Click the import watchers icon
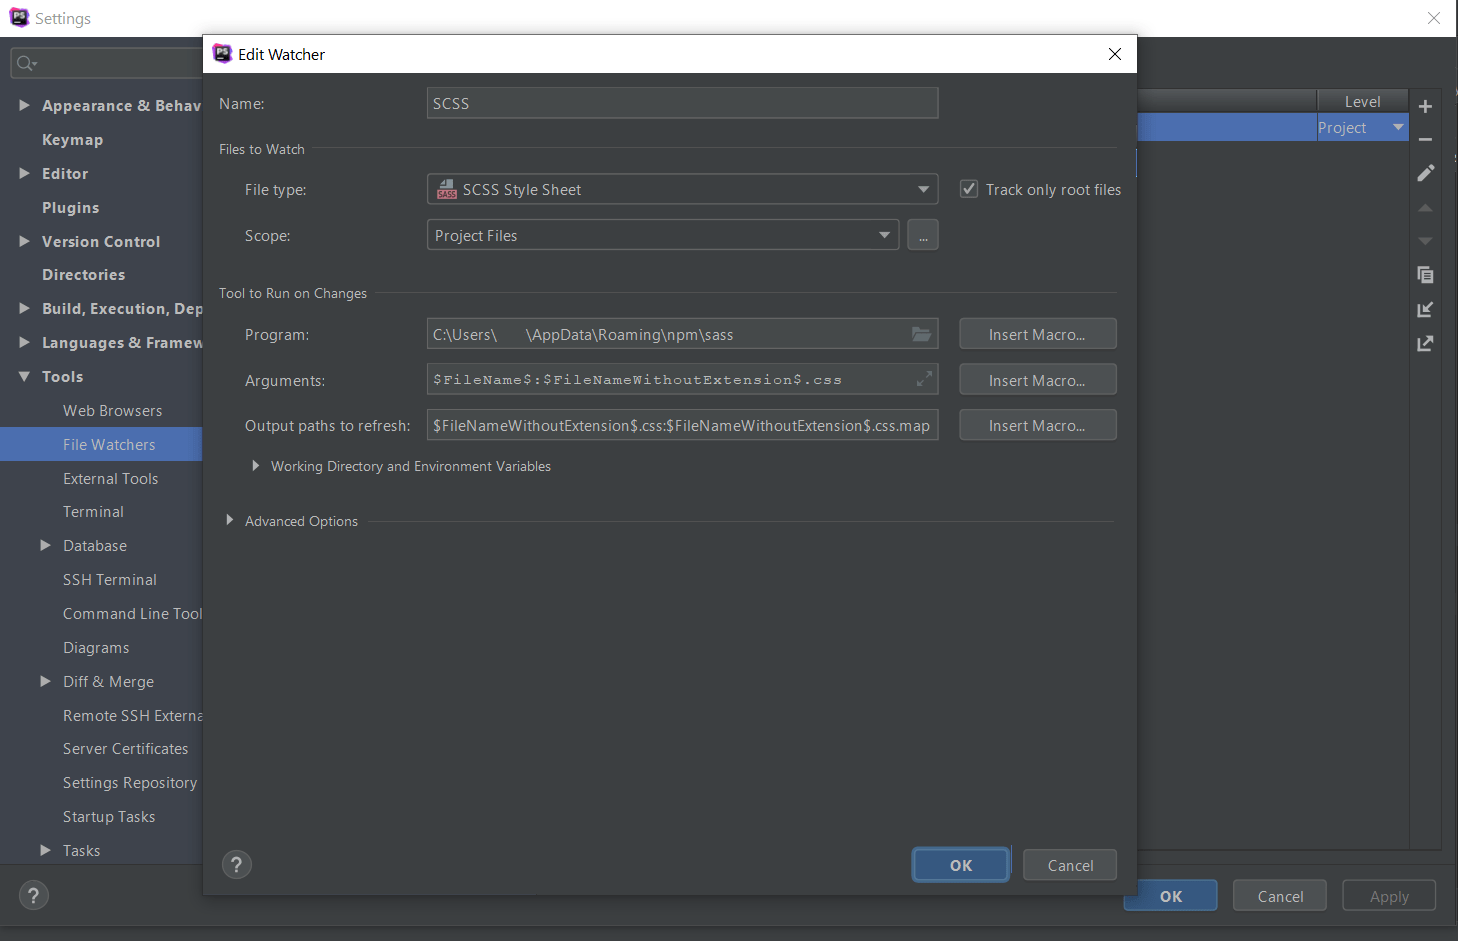 (1425, 309)
